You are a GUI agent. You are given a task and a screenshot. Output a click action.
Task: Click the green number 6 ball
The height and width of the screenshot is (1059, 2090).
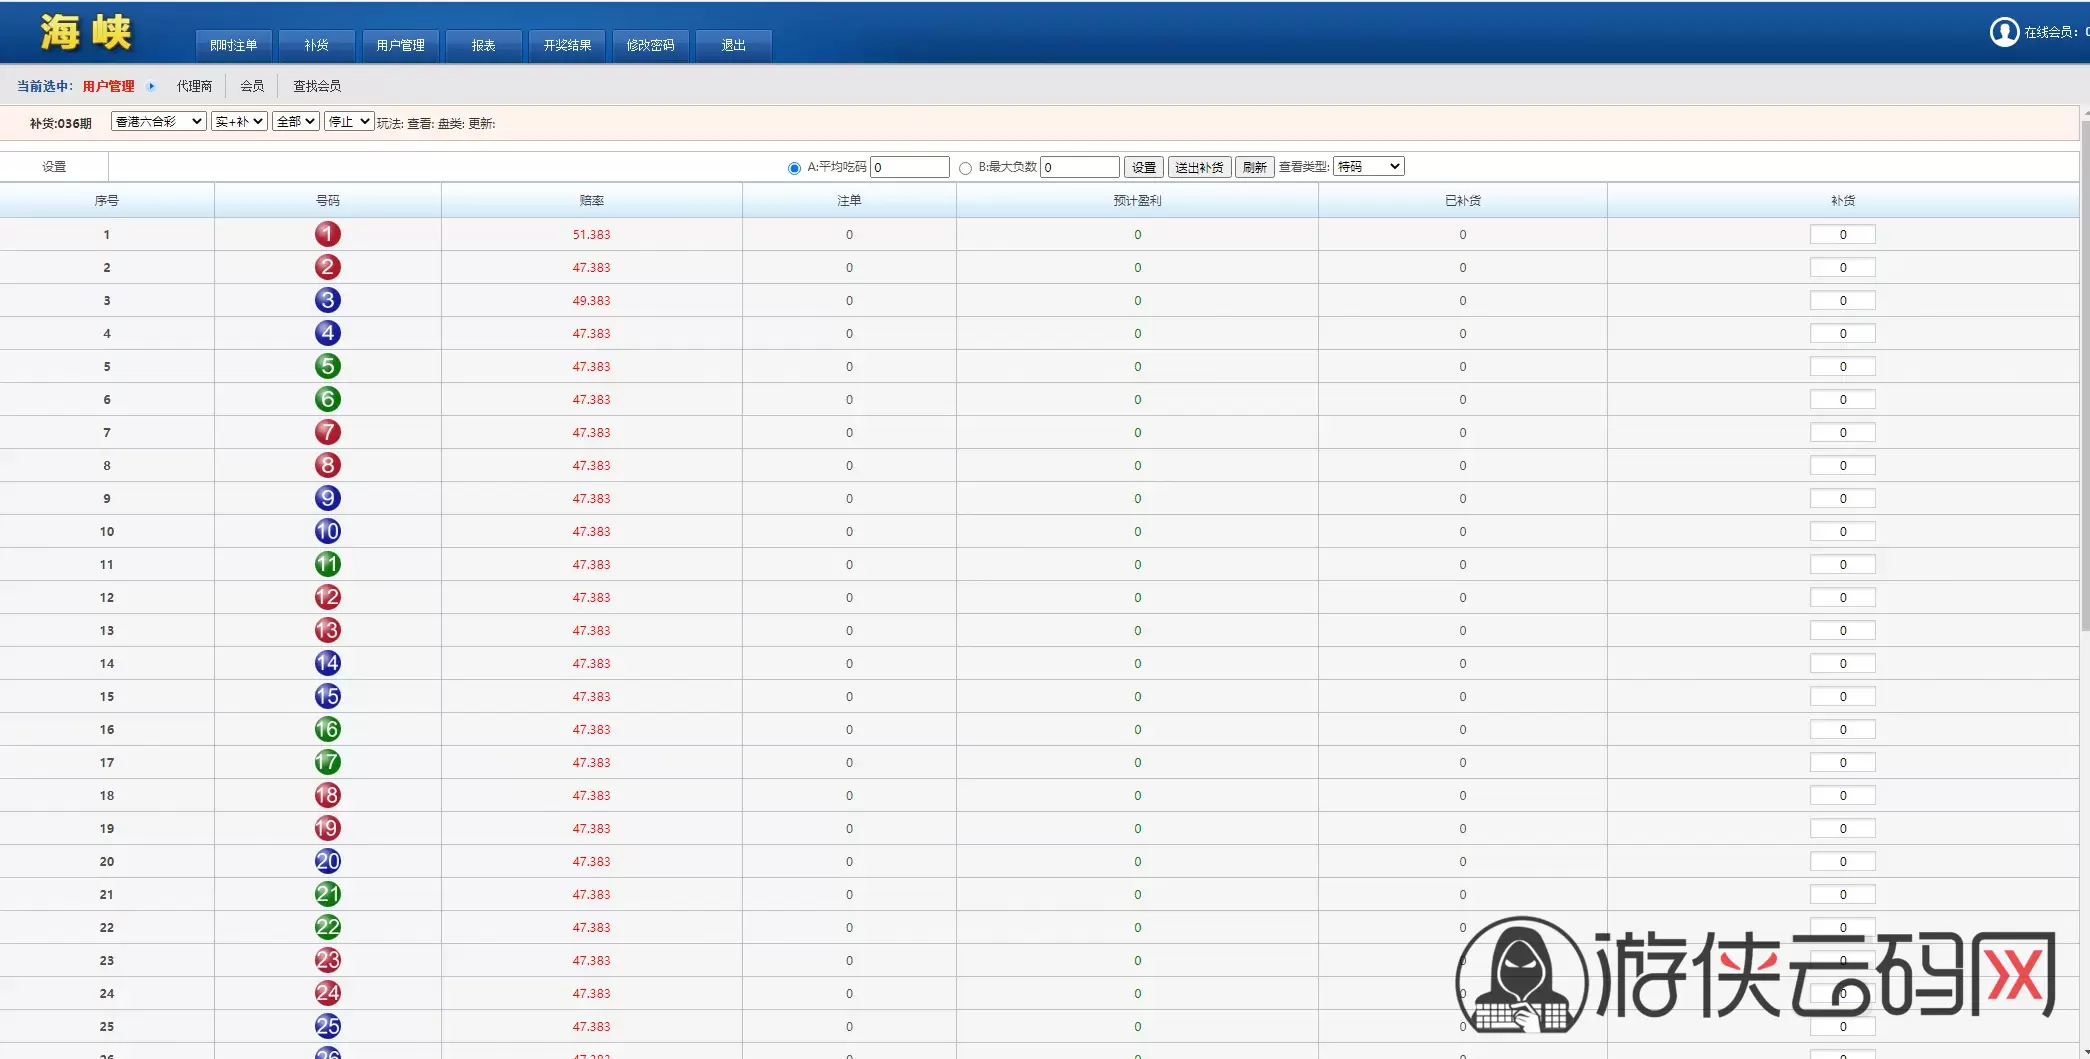(x=328, y=399)
